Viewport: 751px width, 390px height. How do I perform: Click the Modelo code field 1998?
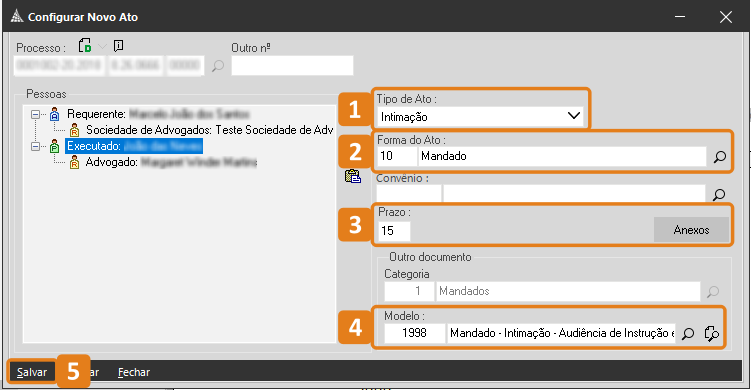[415, 333]
